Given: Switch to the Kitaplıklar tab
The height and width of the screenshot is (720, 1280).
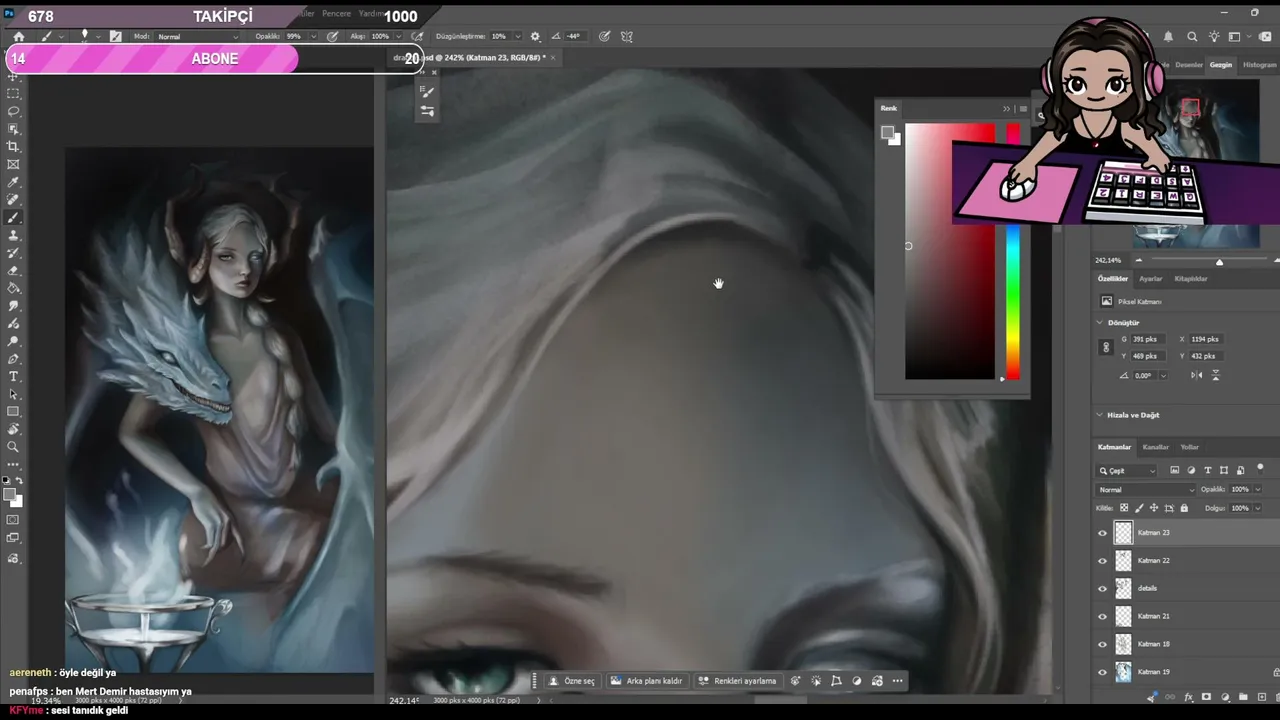Looking at the screenshot, I should pyautogui.click(x=1191, y=279).
